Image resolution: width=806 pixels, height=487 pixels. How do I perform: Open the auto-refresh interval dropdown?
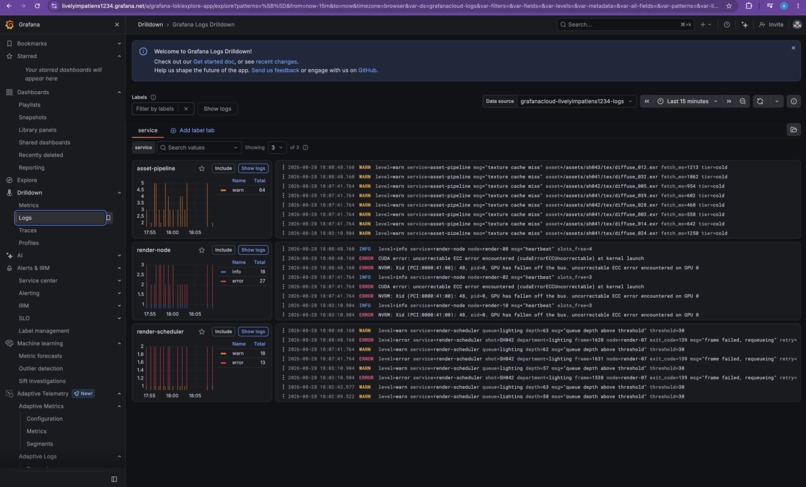coord(777,101)
